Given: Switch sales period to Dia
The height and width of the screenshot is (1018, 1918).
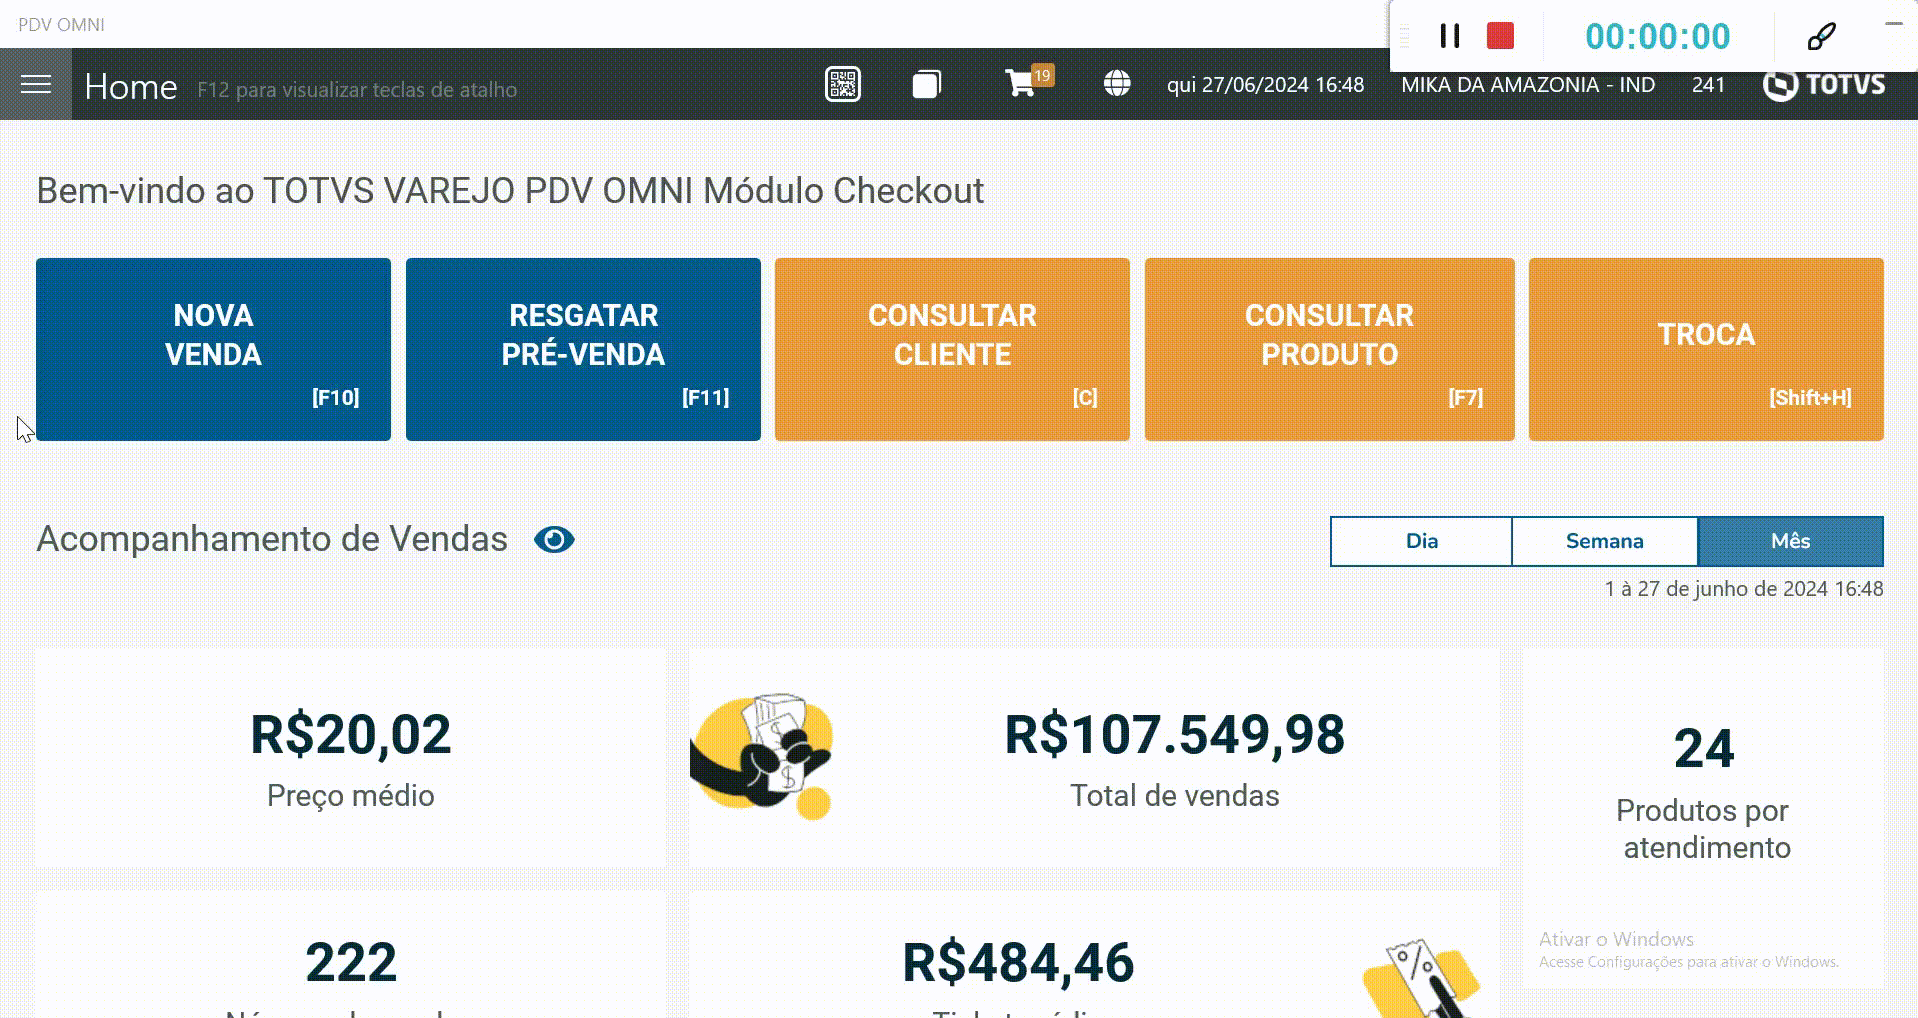Looking at the screenshot, I should pos(1421,541).
